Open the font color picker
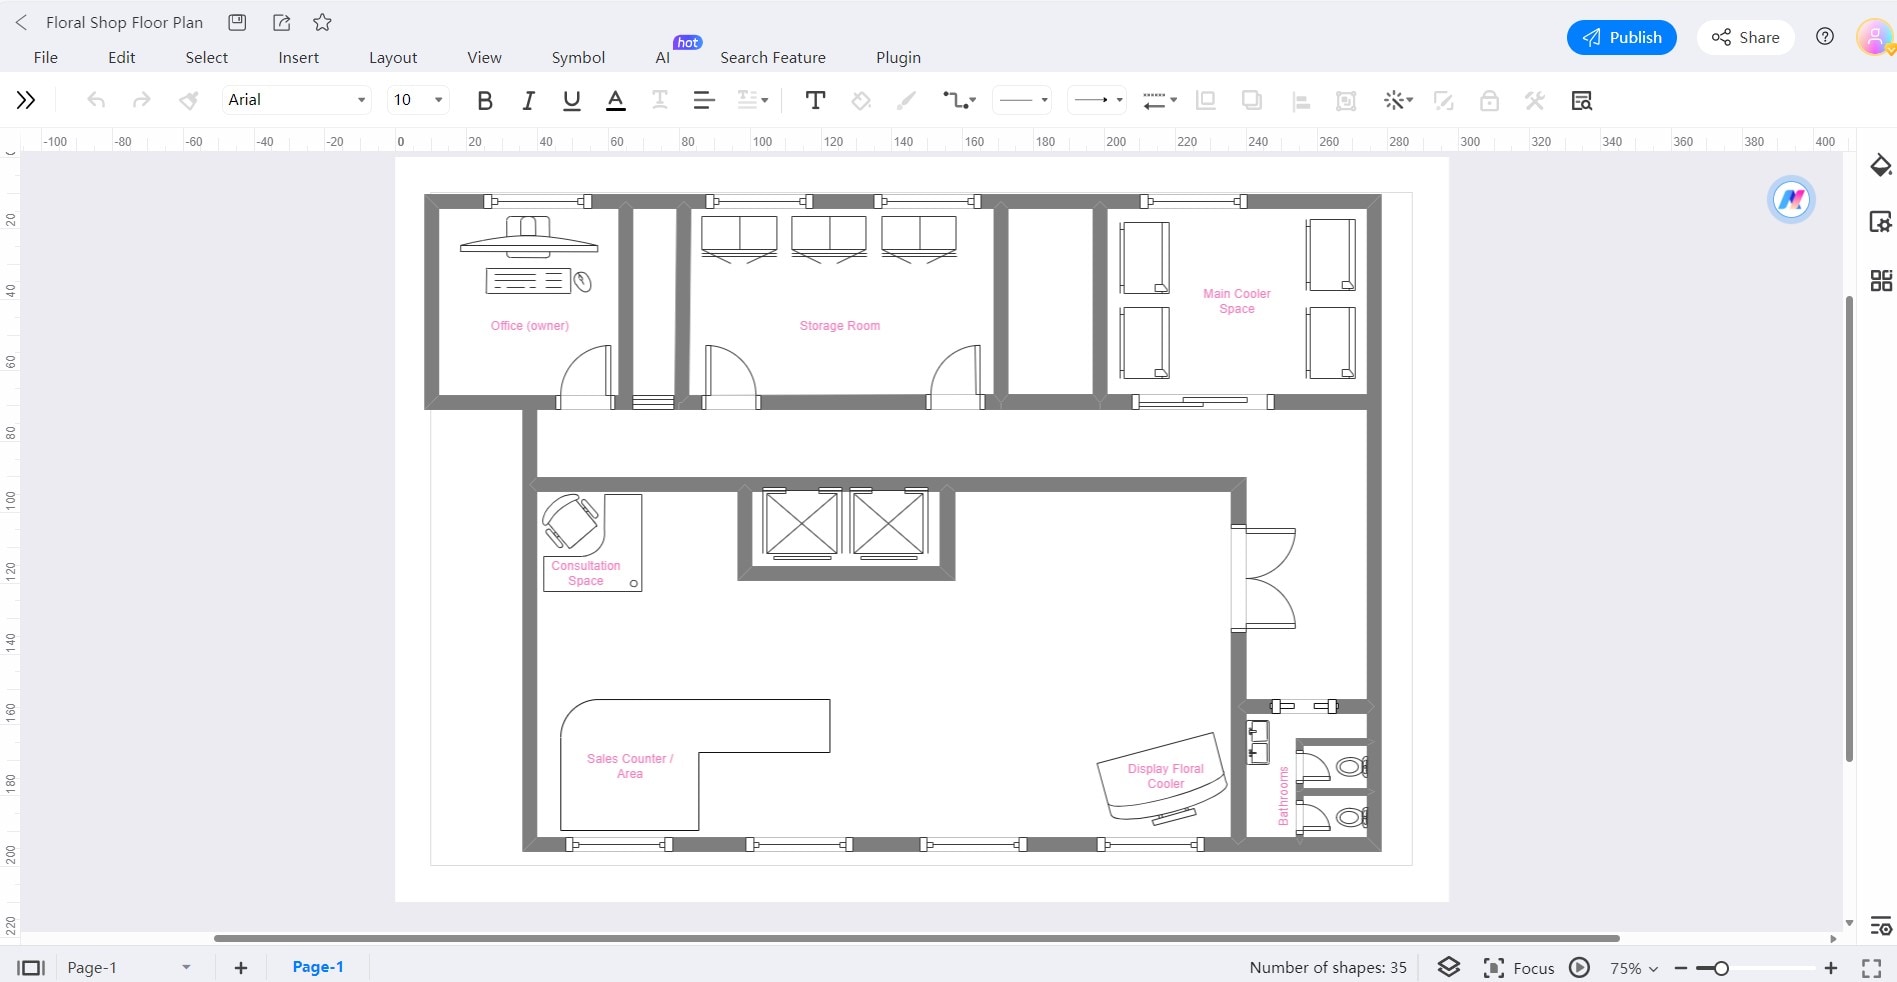Screen dimensions: 1897x982 point(616,100)
